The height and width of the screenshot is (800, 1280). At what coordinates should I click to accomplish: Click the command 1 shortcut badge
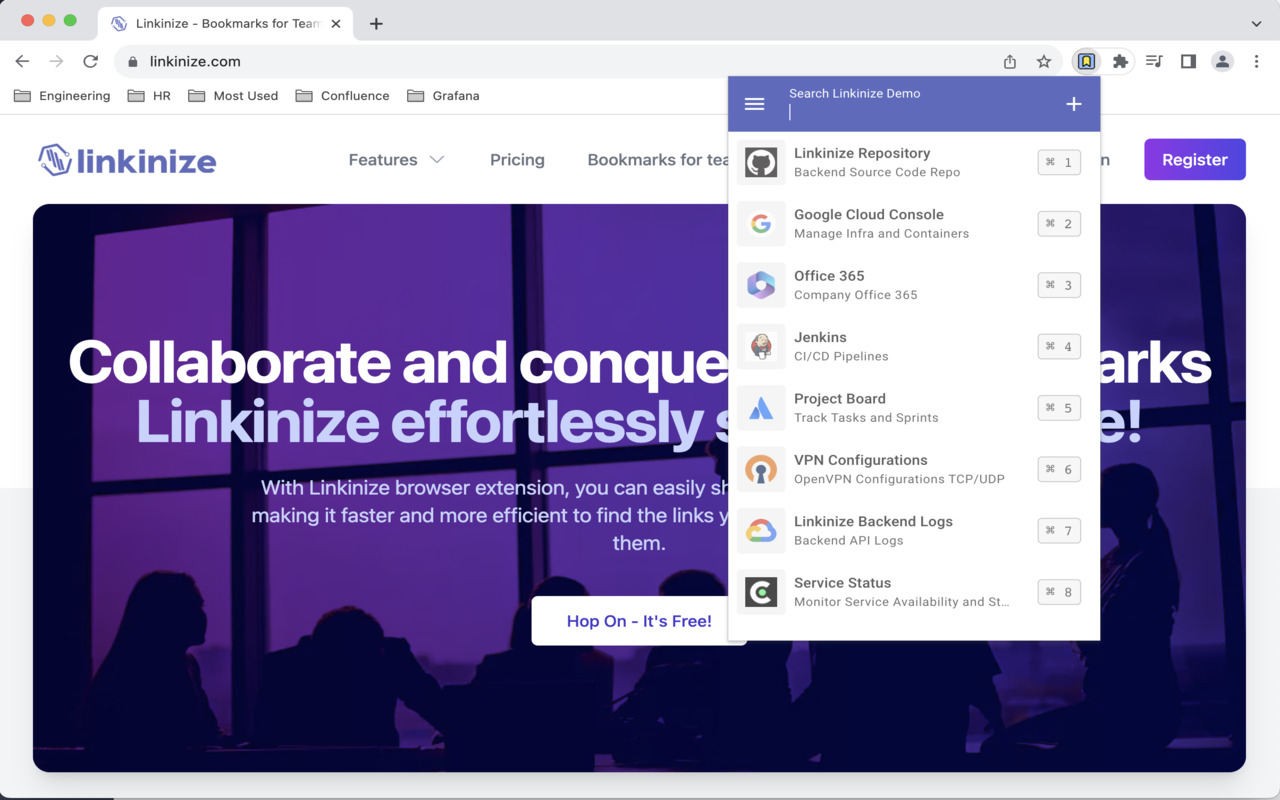(x=1059, y=162)
